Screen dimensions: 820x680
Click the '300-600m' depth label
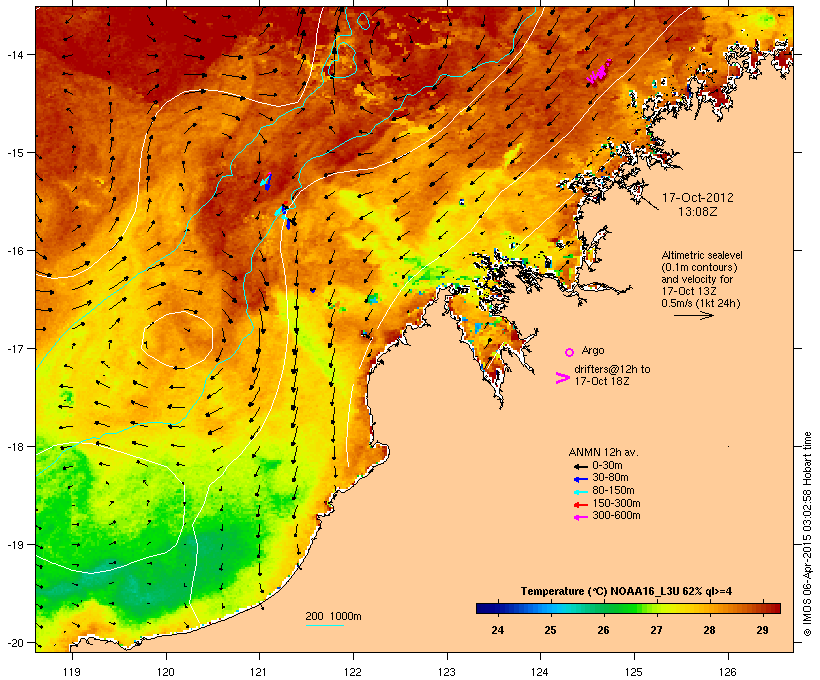(x=617, y=516)
